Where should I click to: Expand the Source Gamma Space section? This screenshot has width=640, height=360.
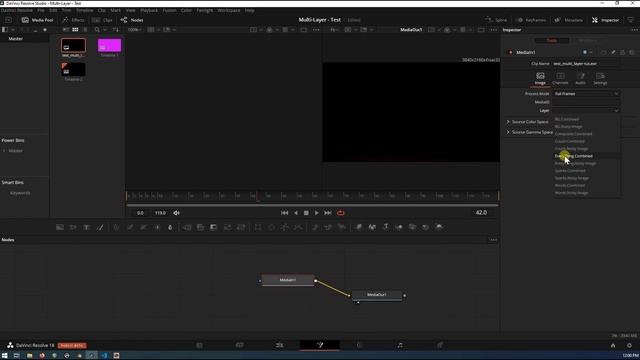508,132
